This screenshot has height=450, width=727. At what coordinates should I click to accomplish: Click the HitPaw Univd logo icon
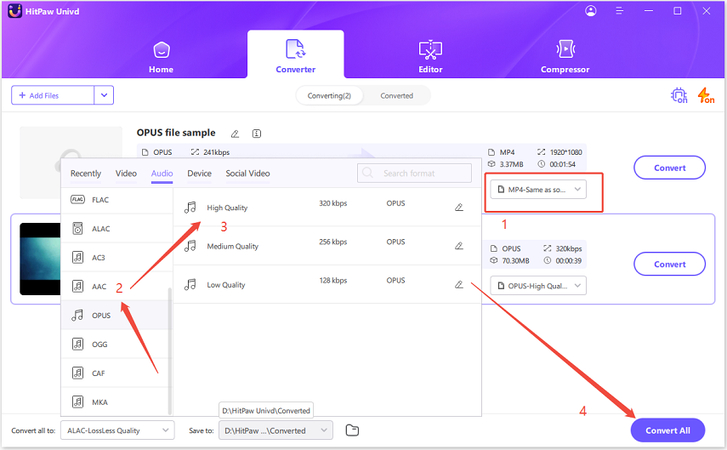click(15, 11)
